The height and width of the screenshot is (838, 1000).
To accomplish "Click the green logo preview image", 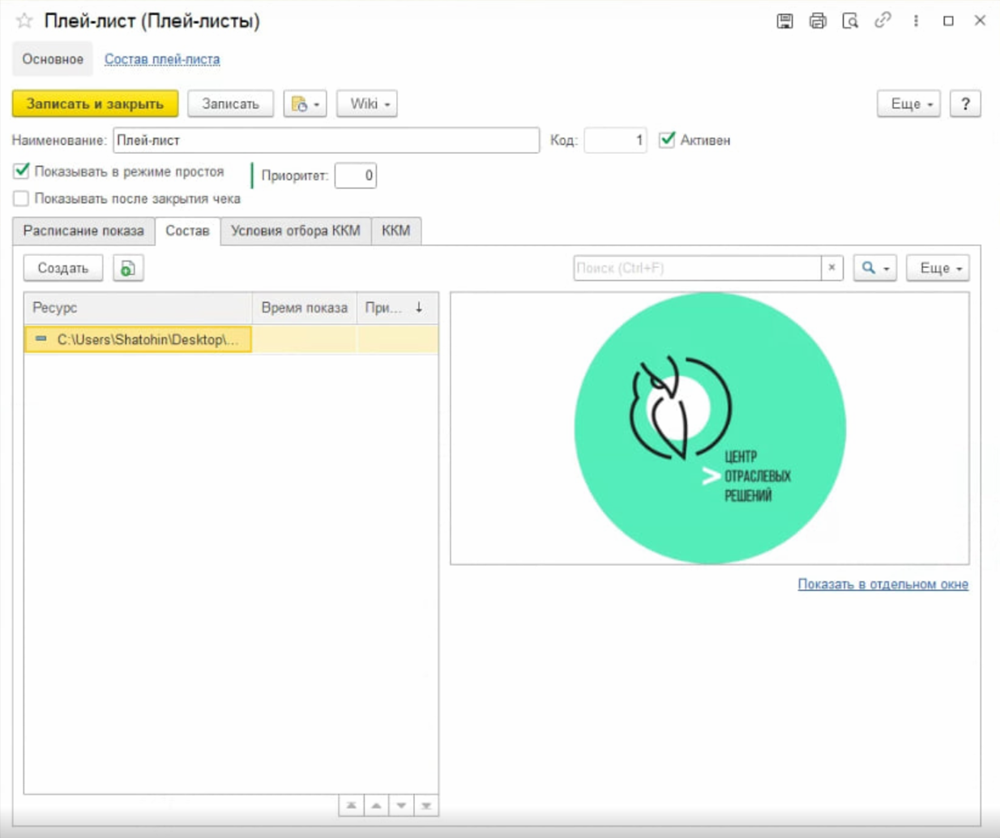I will (x=710, y=428).
